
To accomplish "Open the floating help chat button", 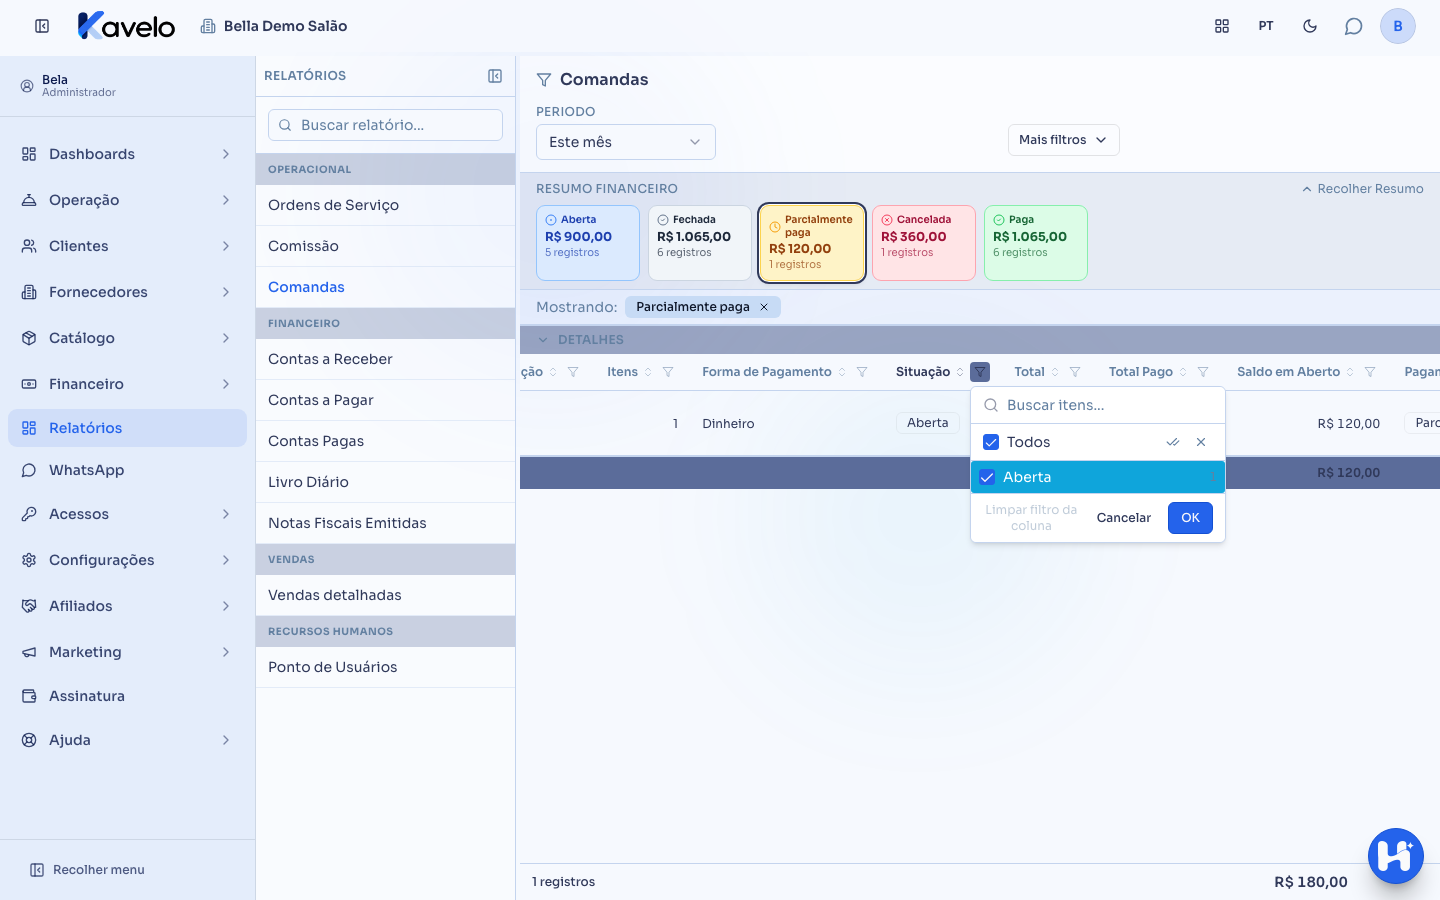I will click(x=1396, y=856).
